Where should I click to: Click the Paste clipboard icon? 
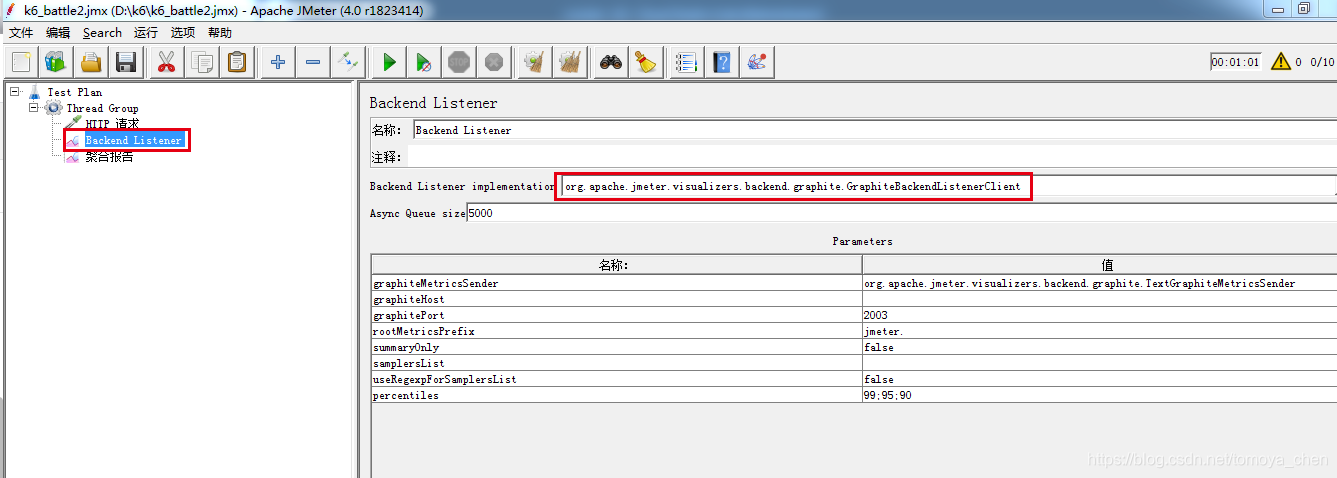pyautogui.click(x=237, y=62)
